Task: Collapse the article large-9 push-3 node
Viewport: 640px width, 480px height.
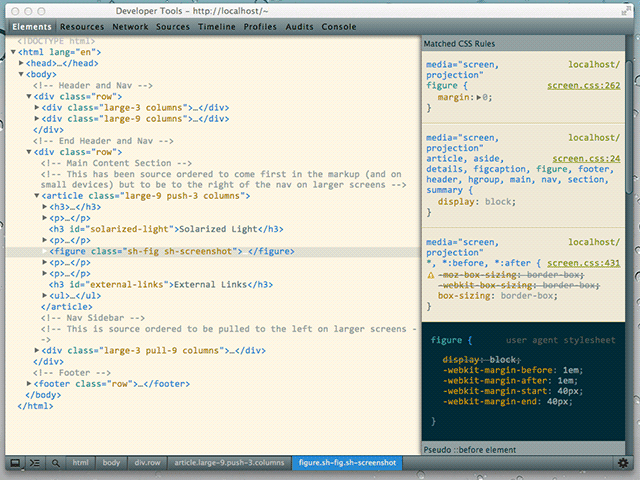Action: pyautogui.click(x=37, y=196)
